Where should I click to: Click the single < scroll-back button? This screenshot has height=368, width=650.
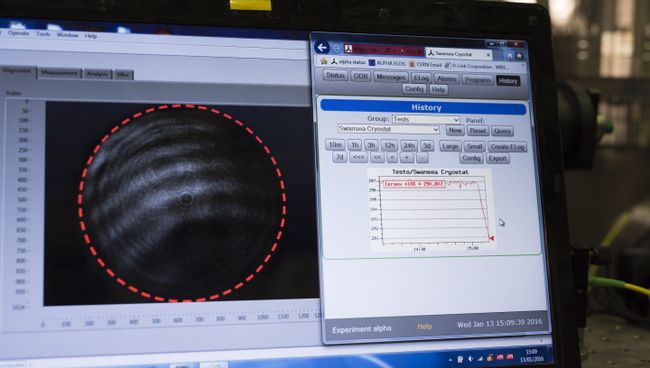click(392, 158)
